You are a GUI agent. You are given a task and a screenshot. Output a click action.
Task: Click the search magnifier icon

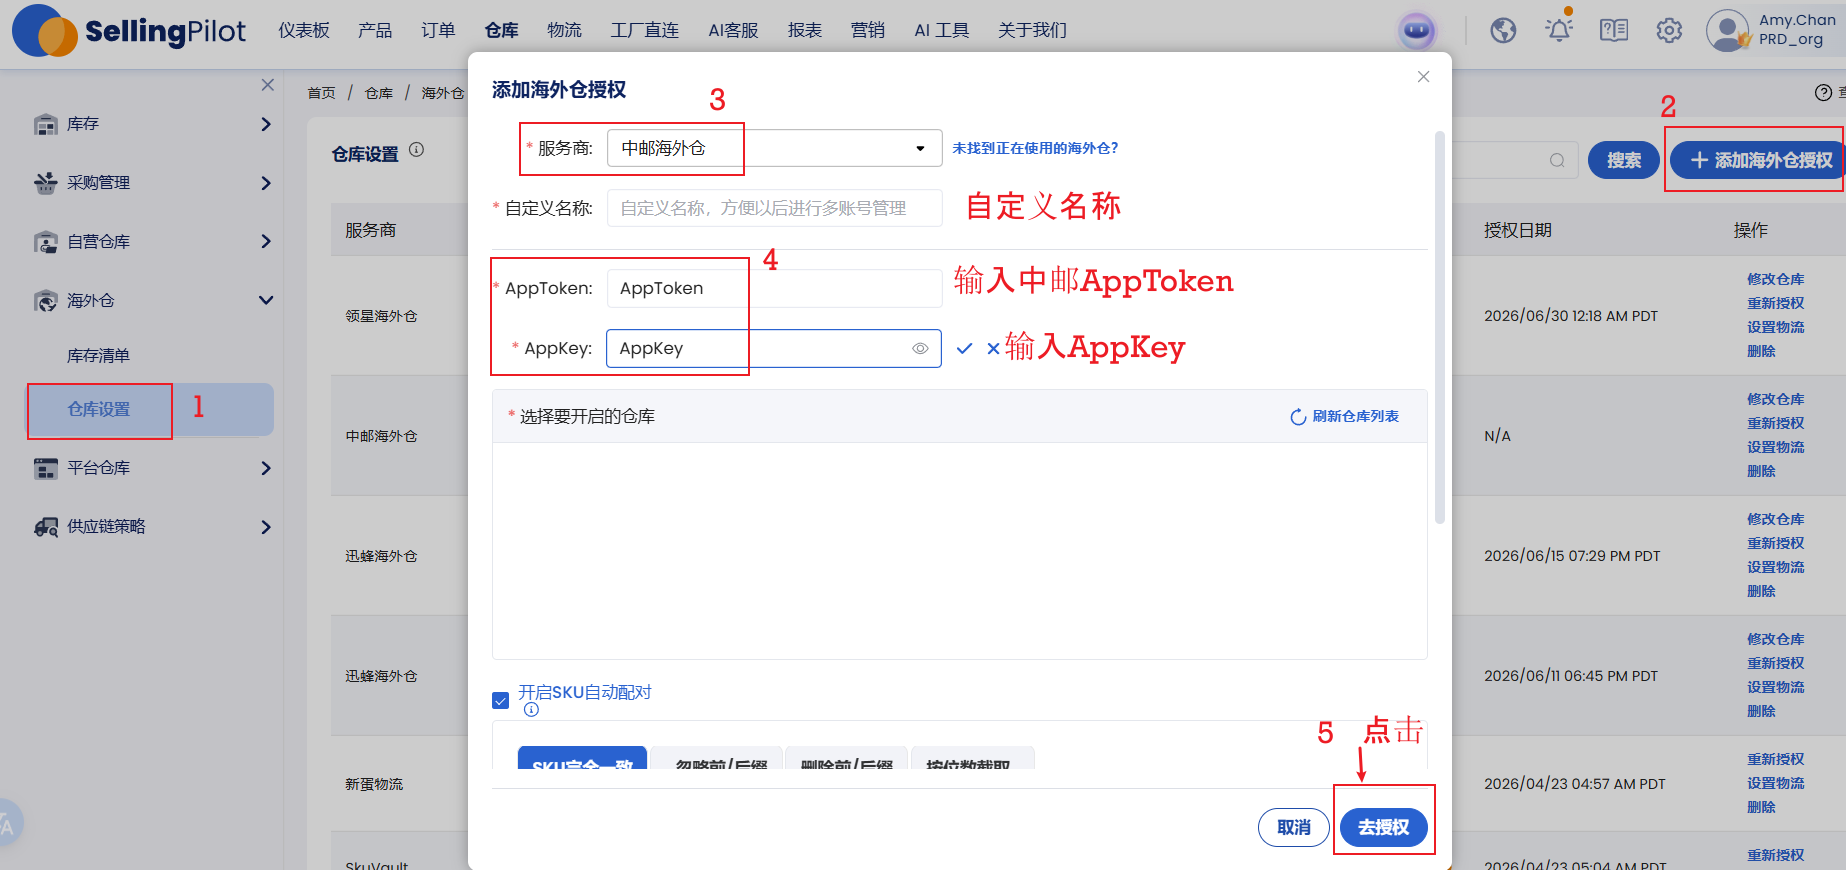pos(1557,160)
